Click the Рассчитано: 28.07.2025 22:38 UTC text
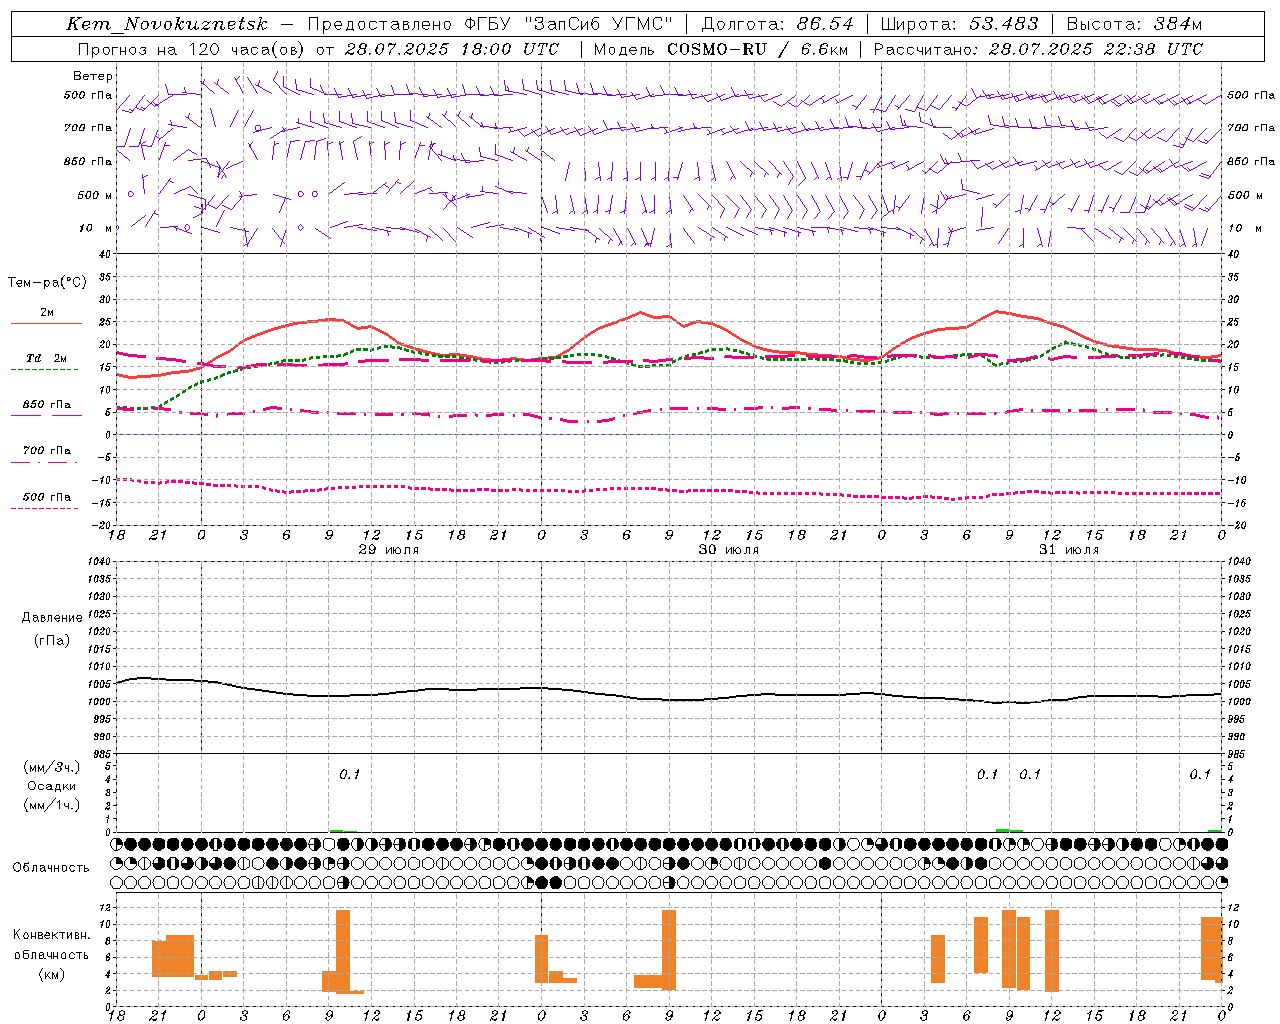1280x1024 pixels. pos(1038,49)
